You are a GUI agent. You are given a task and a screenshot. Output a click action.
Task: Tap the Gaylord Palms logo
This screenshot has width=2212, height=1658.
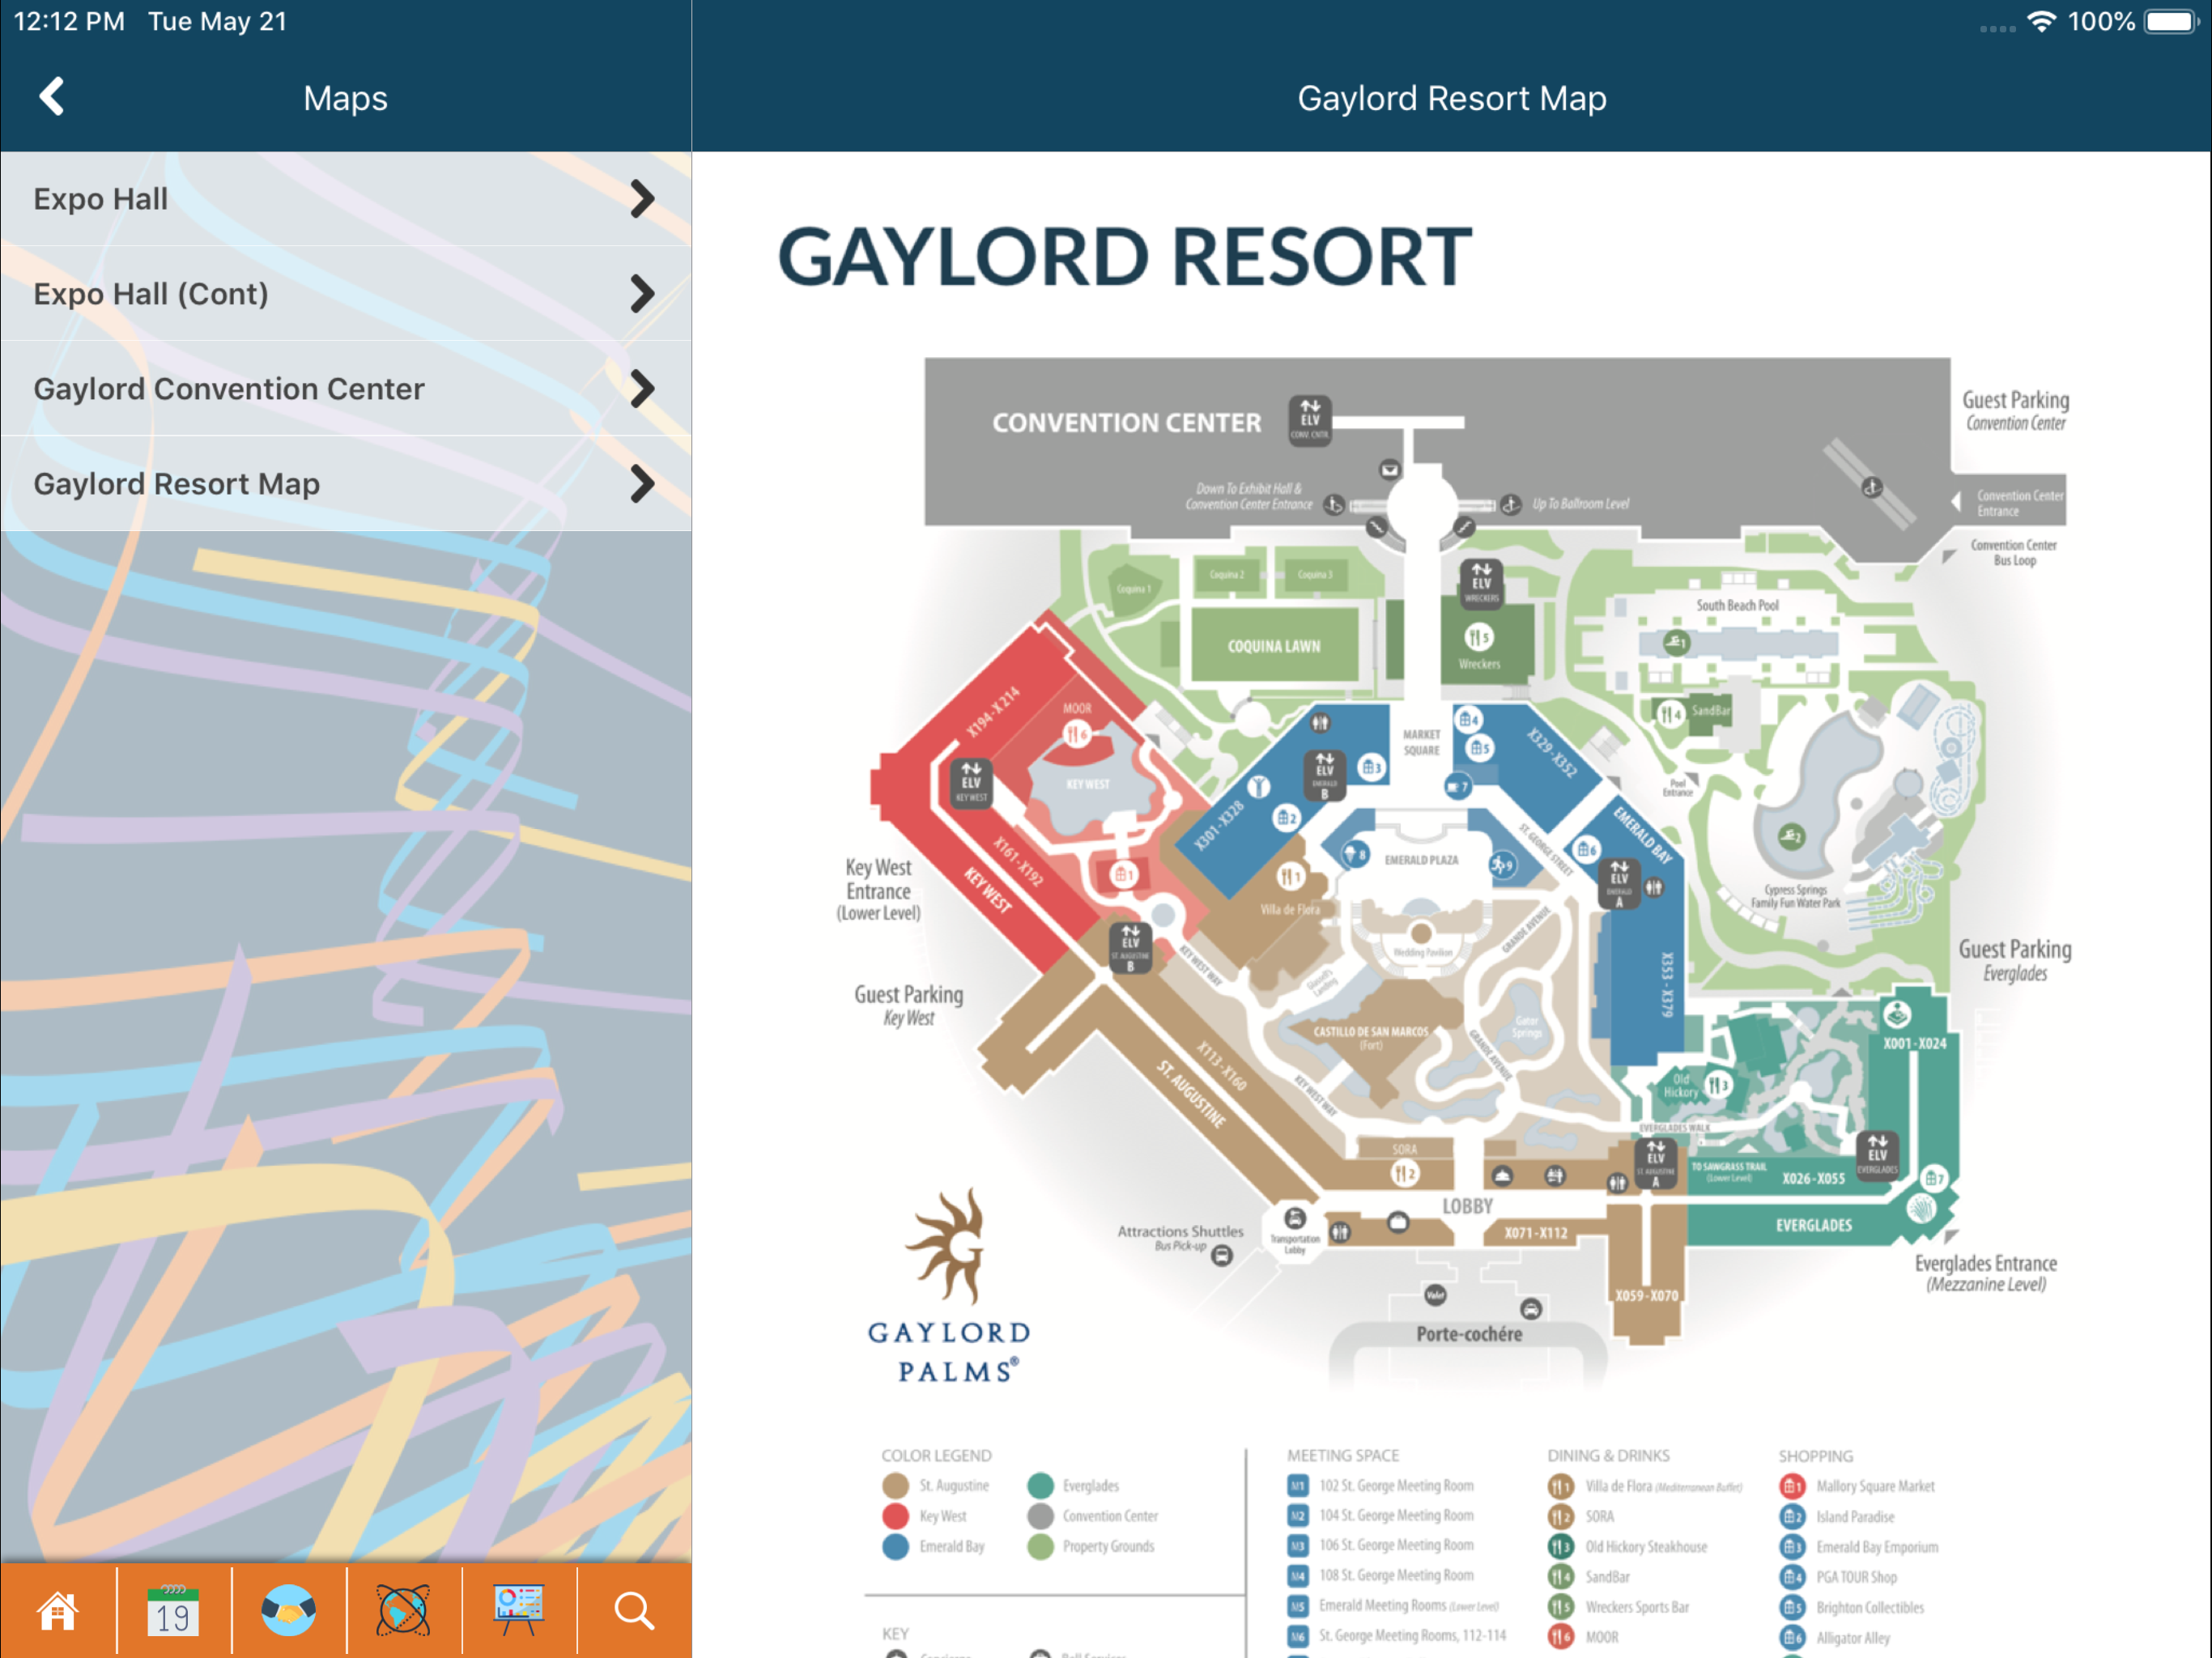point(949,1286)
